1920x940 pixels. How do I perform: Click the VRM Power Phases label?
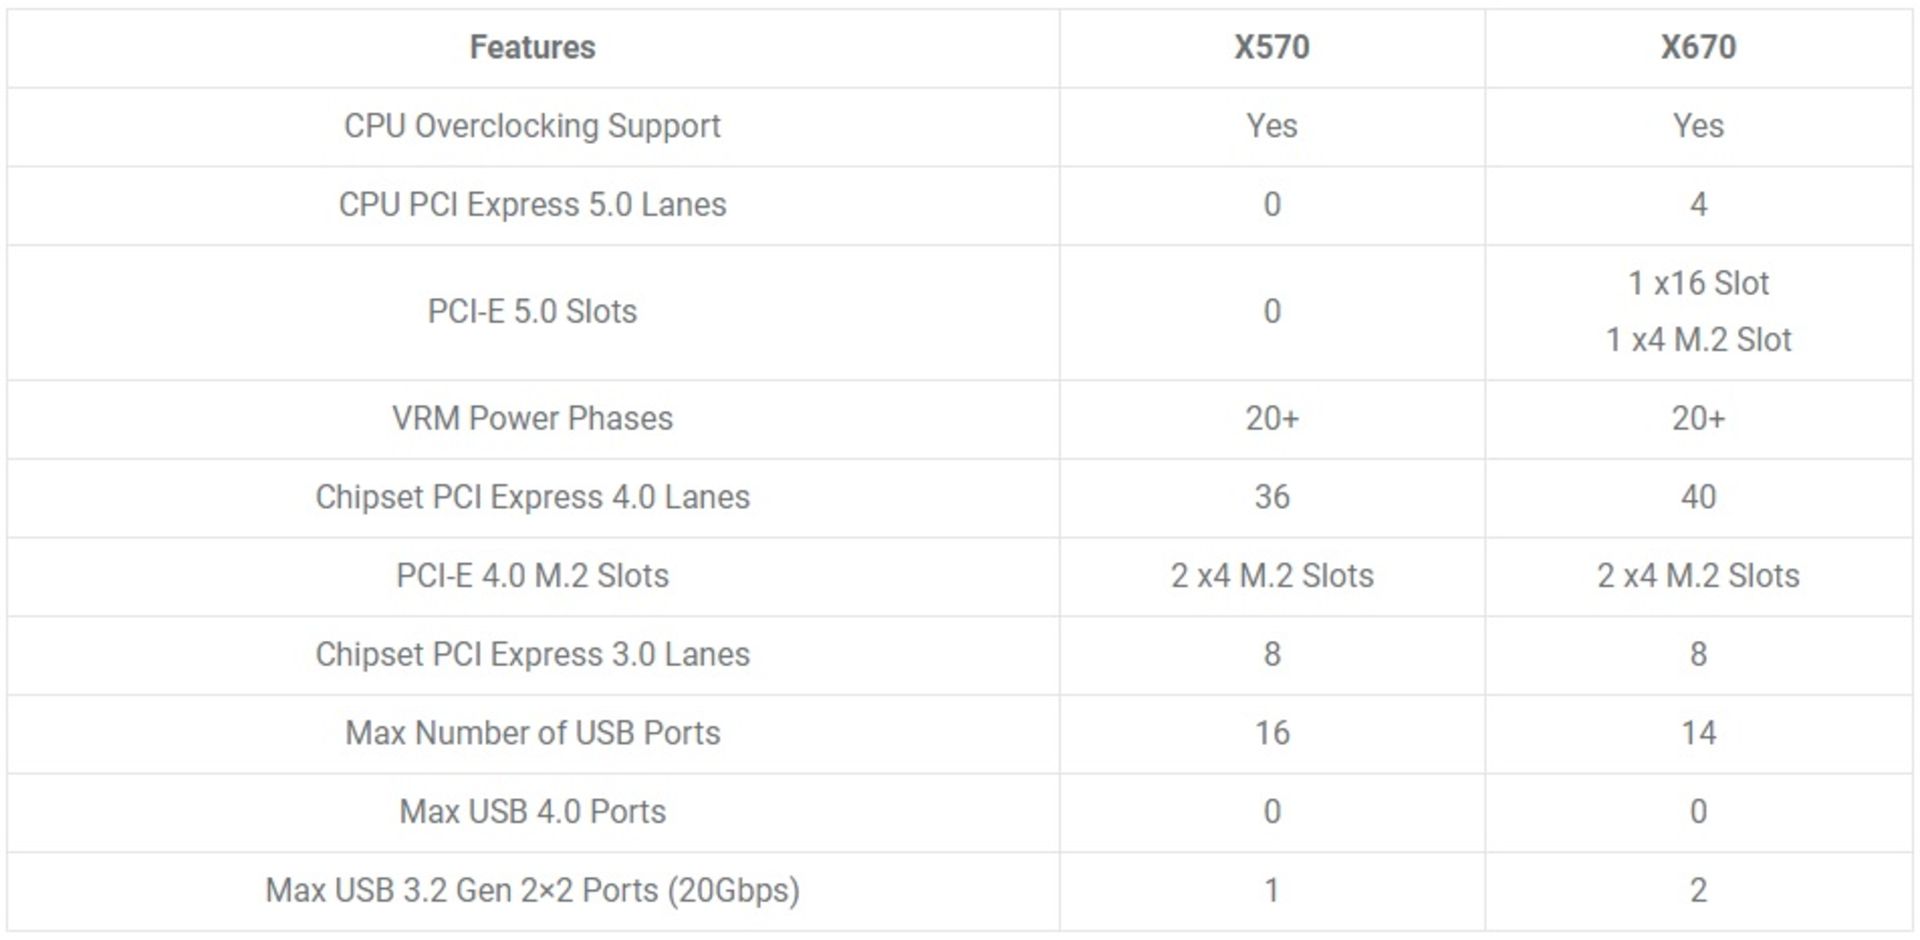(x=532, y=418)
